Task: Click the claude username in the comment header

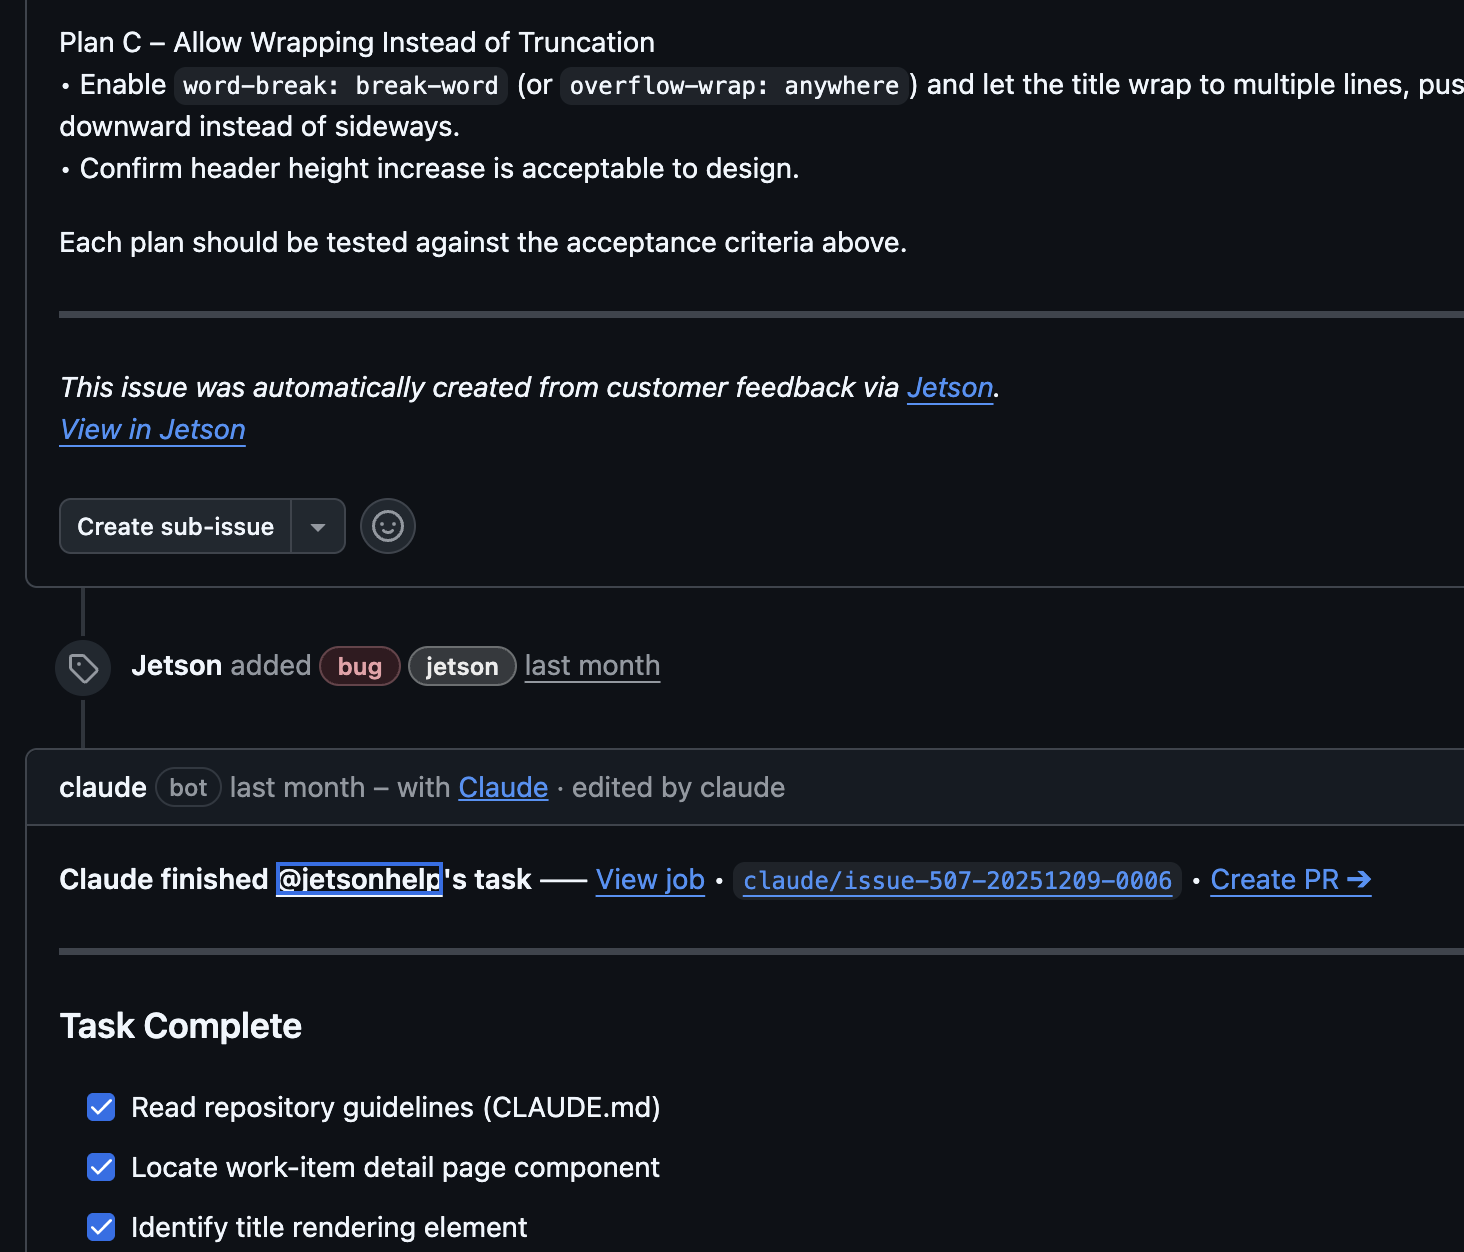Action: 102,787
